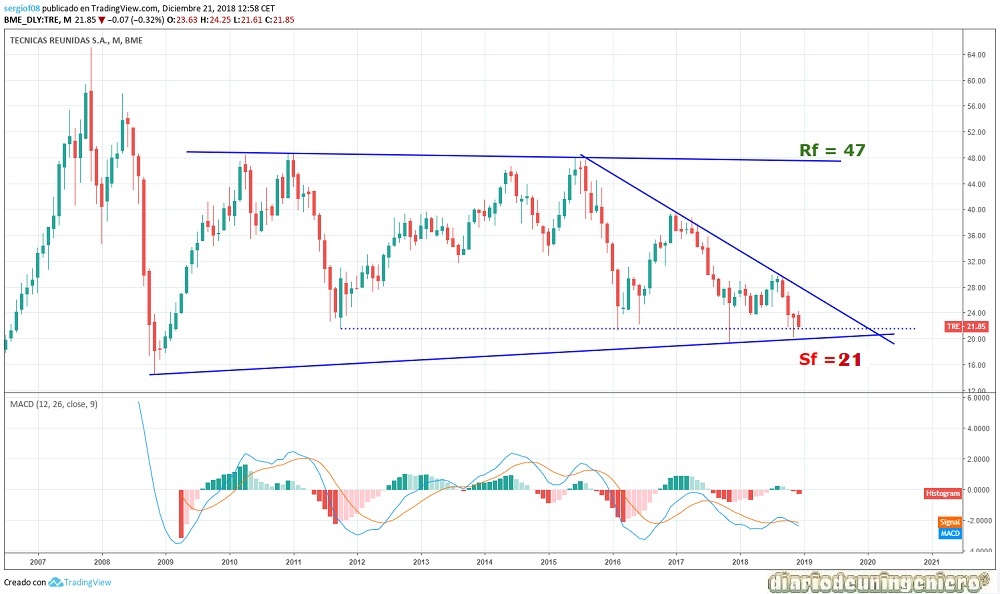Click the 2009 label on the time axis
Image resolution: width=1000 pixels, height=594 pixels.
(x=165, y=562)
